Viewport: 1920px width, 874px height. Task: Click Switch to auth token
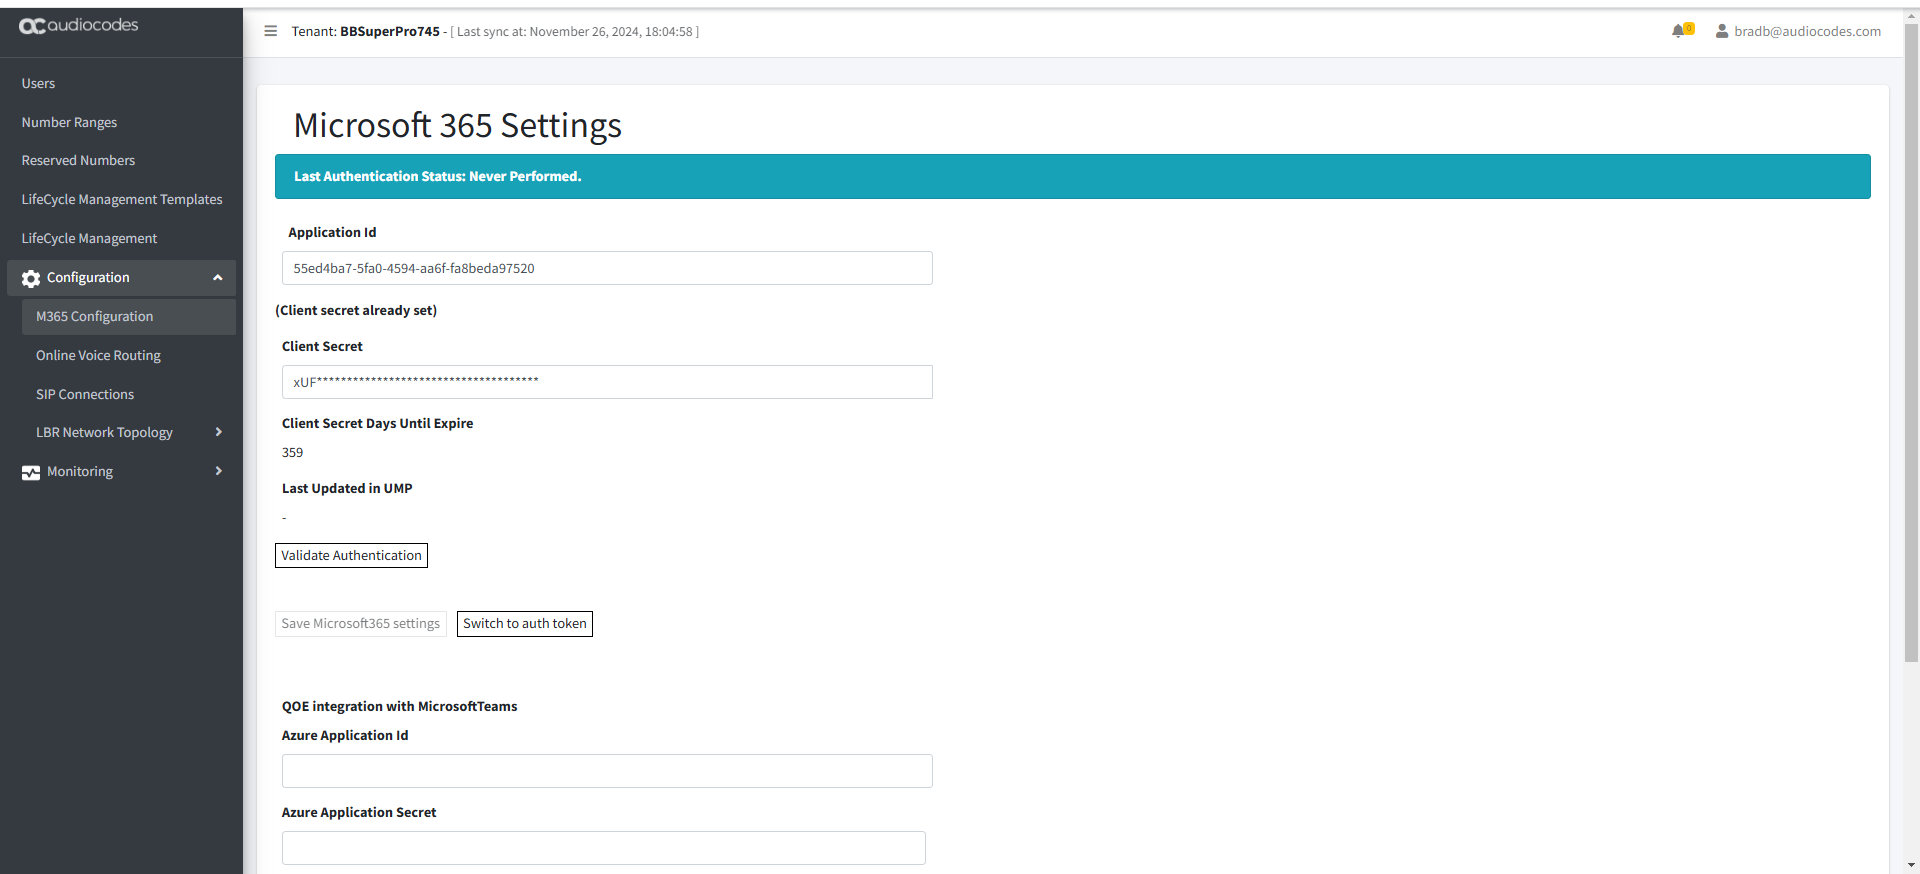point(525,624)
